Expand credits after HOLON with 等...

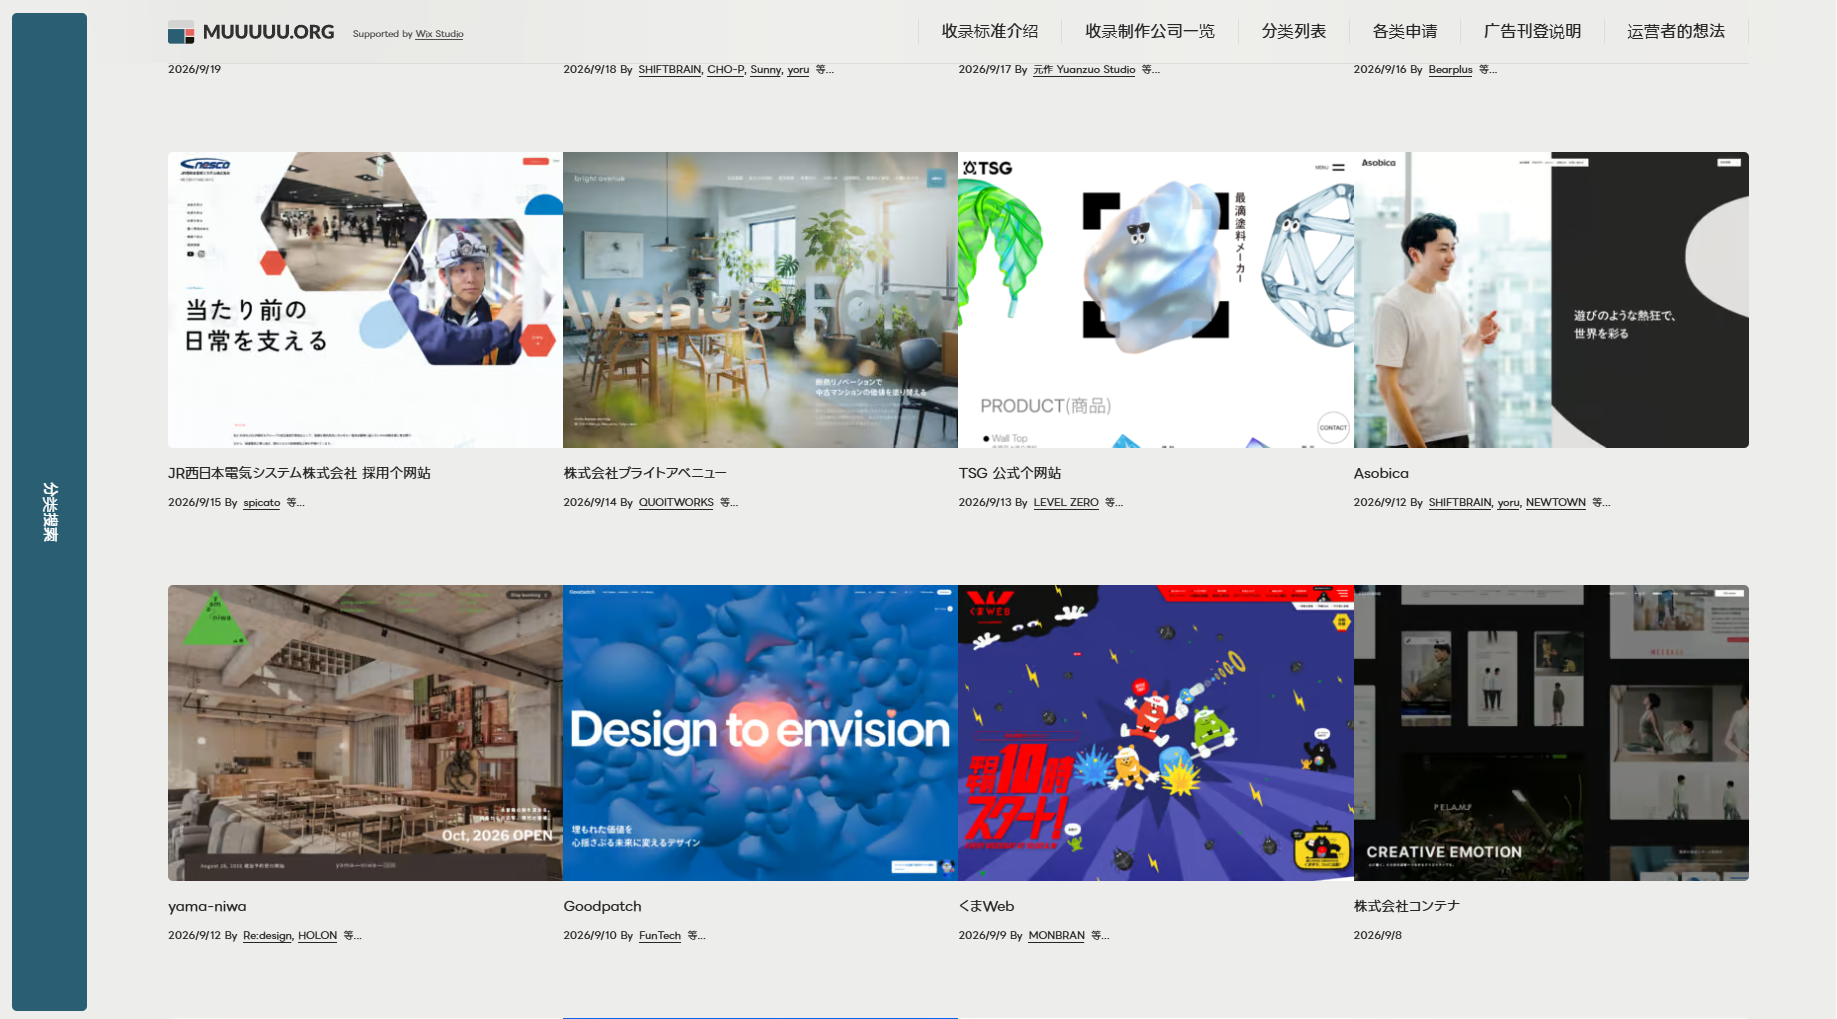tap(352, 936)
